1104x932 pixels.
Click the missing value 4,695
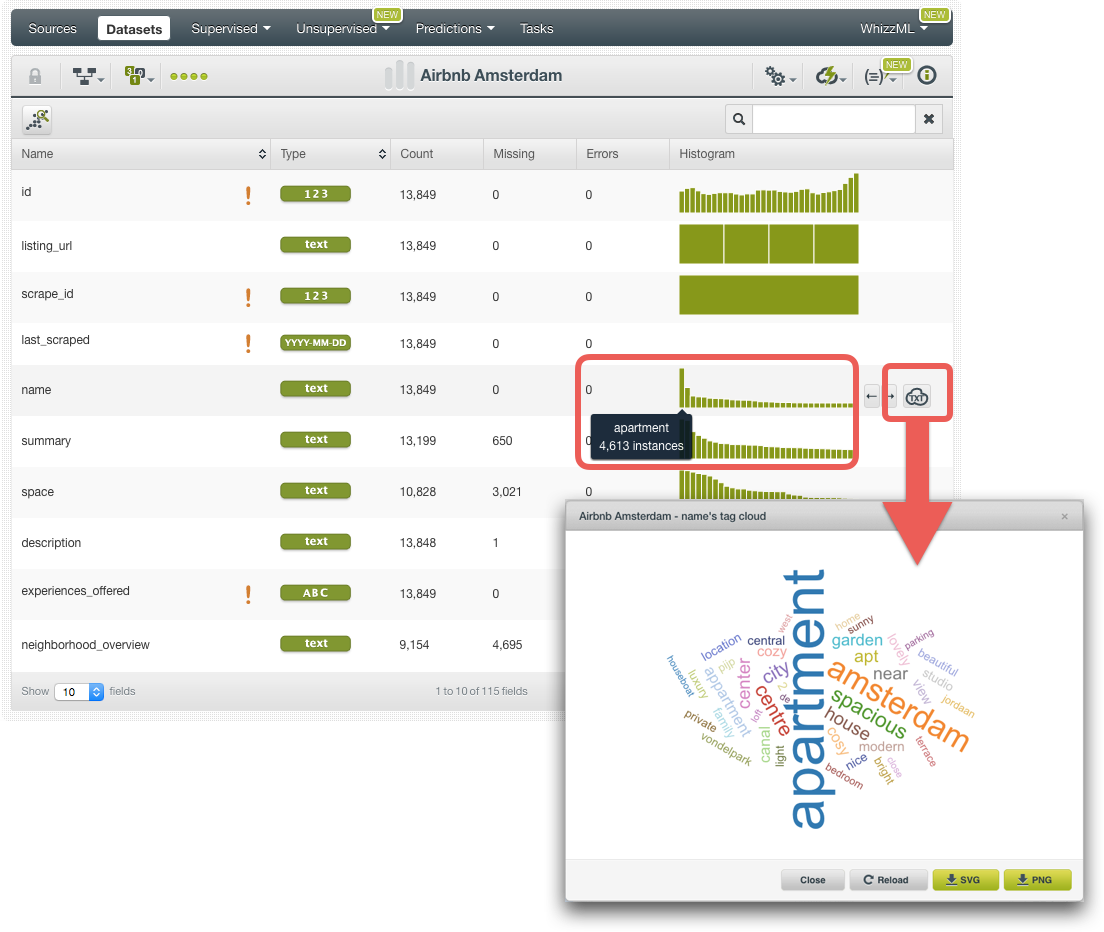[507, 645]
